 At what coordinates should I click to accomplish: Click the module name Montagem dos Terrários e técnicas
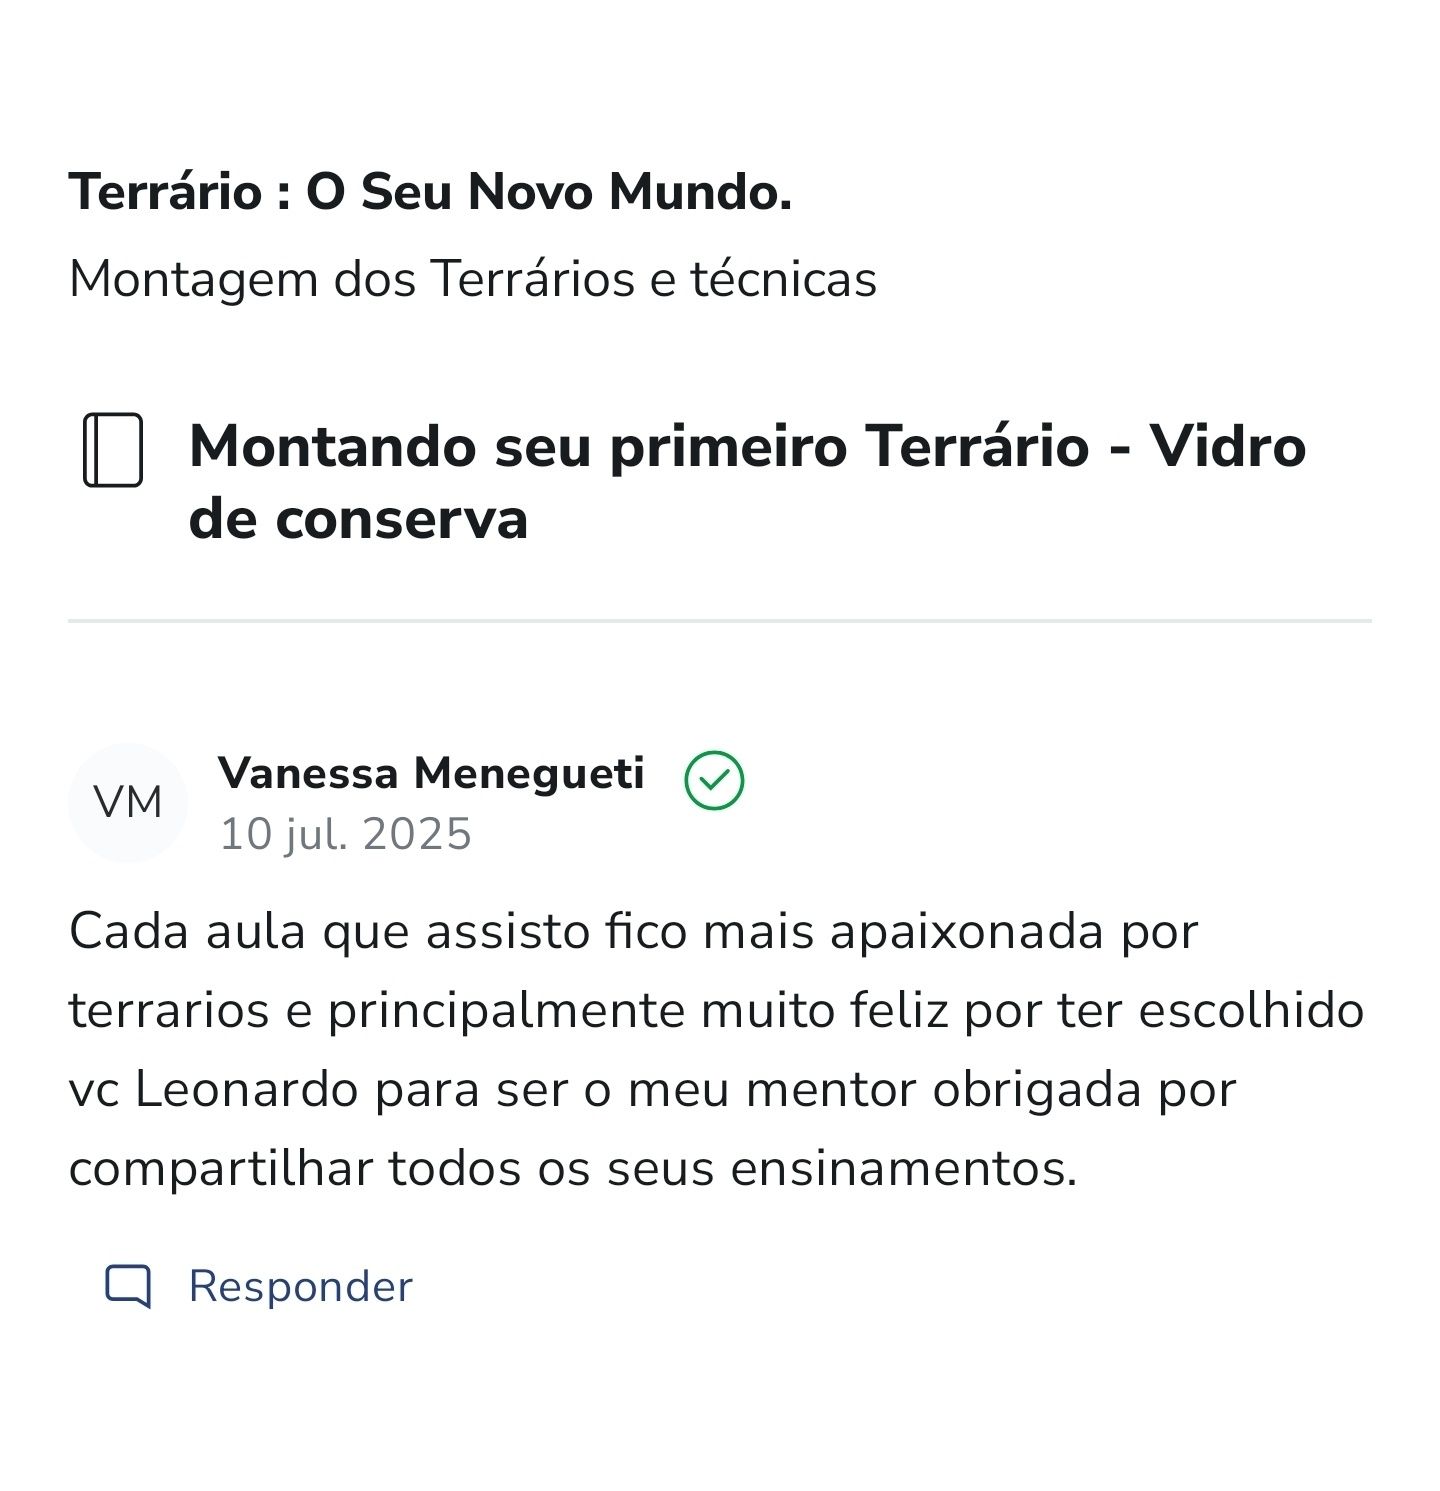click(x=472, y=279)
